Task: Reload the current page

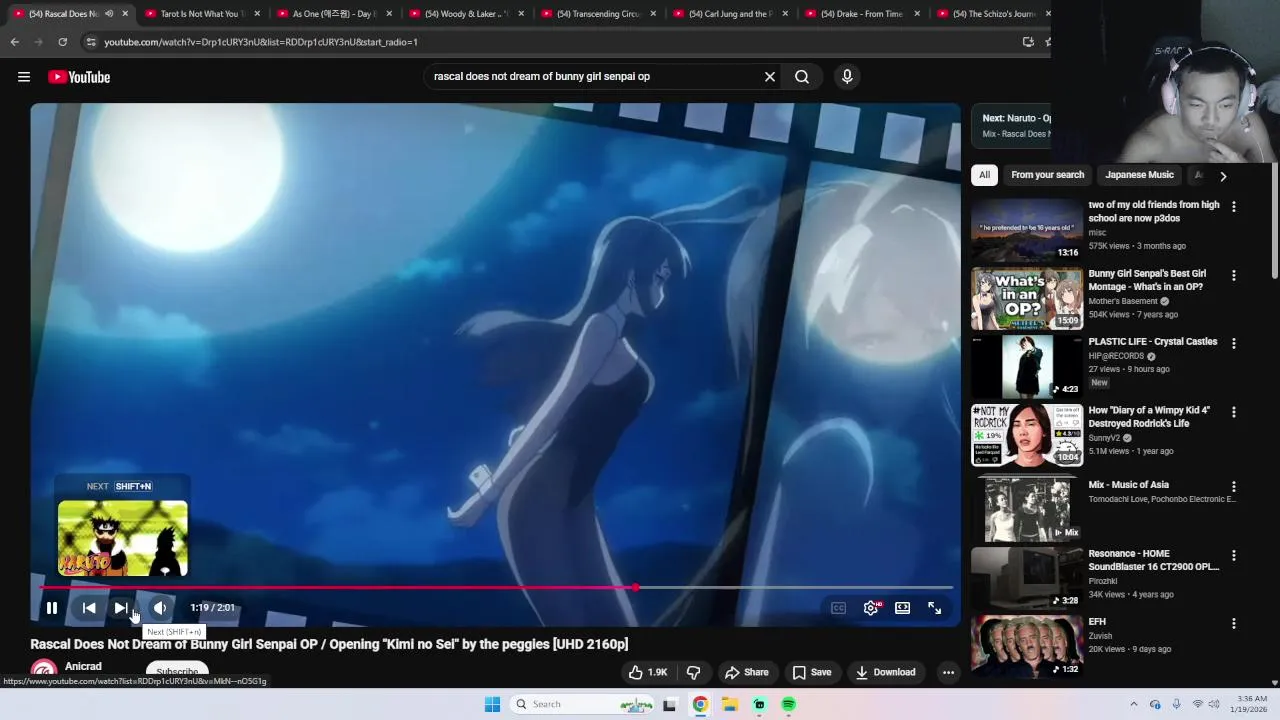Action: pyautogui.click(x=62, y=42)
